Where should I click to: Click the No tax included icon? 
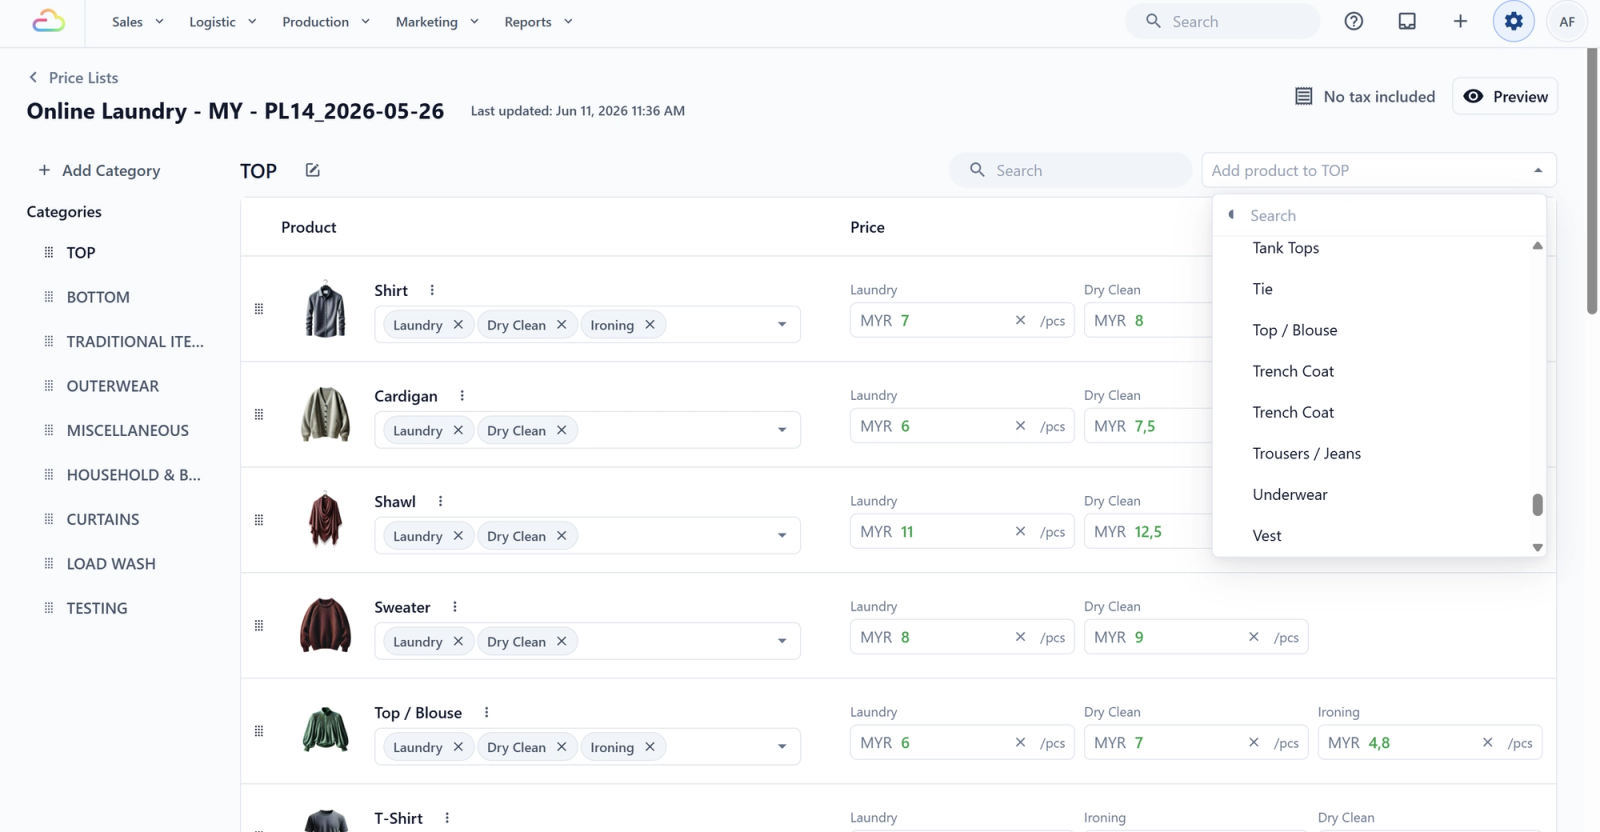(x=1304, y=96)
